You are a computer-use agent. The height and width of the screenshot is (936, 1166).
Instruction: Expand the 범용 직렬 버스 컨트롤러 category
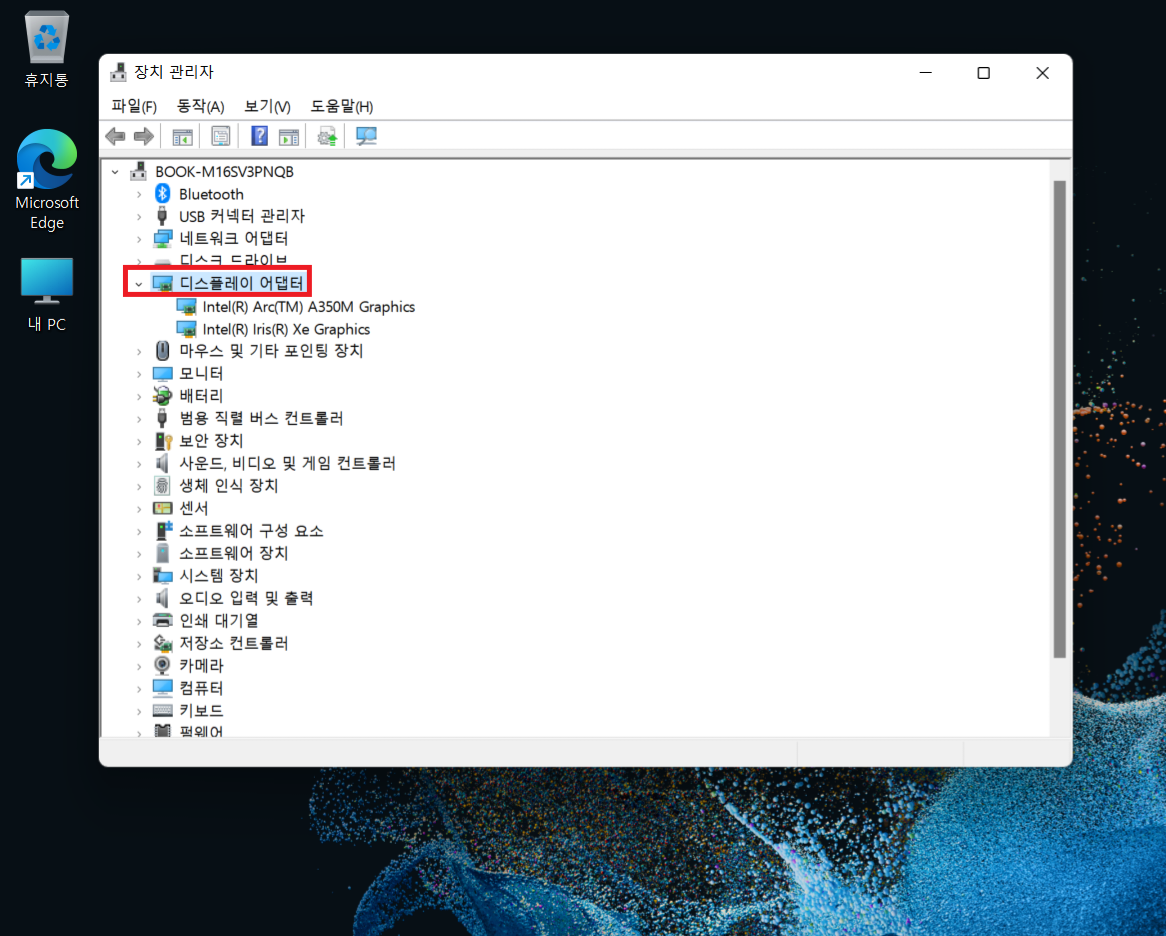click(139, 419)
